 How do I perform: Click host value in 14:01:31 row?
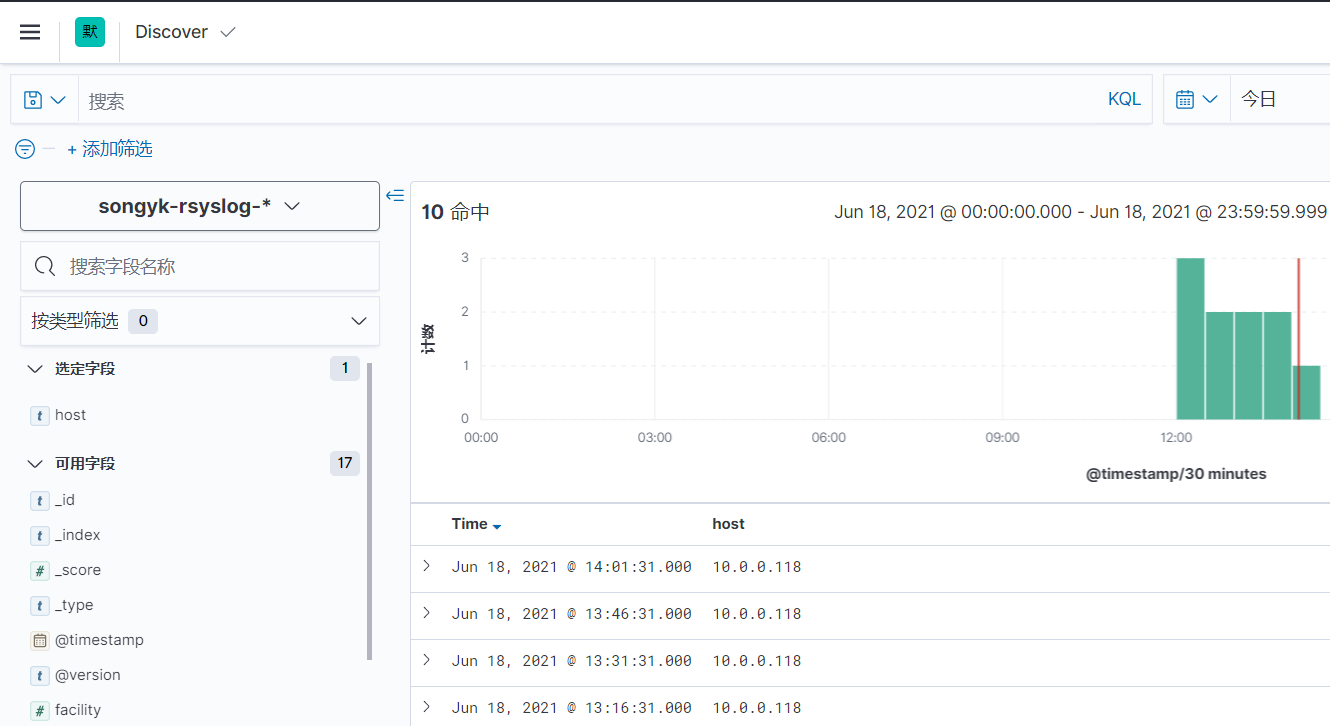[x=757, y=567]
